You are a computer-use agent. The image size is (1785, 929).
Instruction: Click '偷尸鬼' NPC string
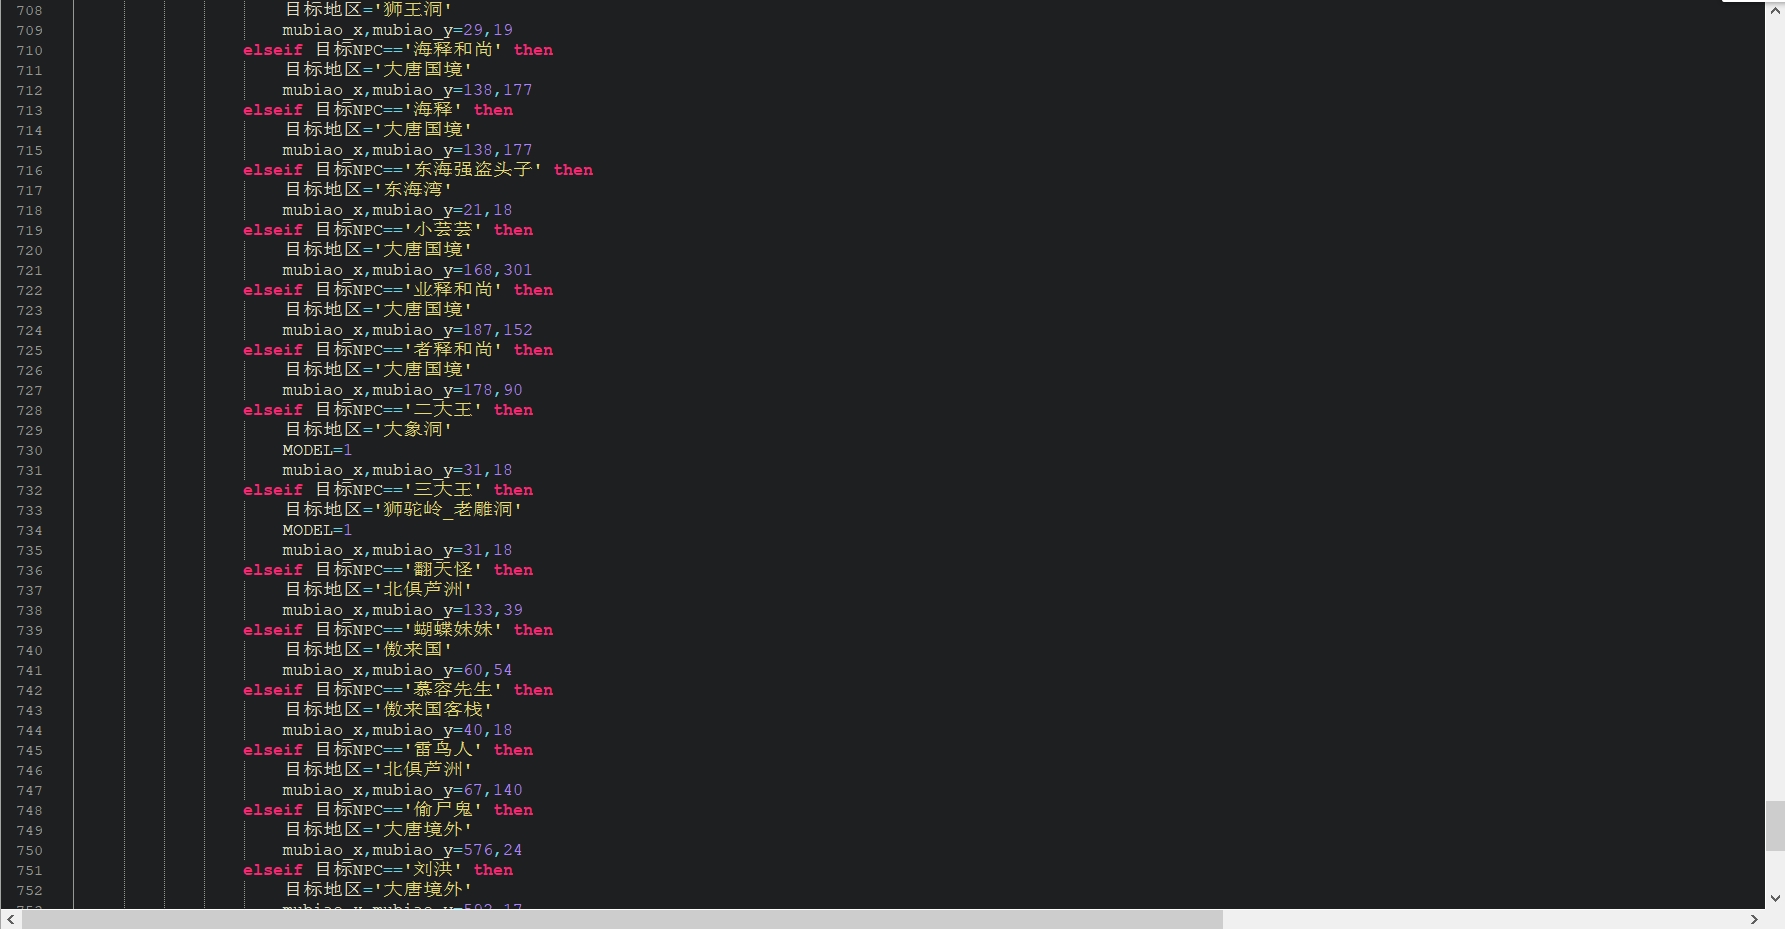443,810
